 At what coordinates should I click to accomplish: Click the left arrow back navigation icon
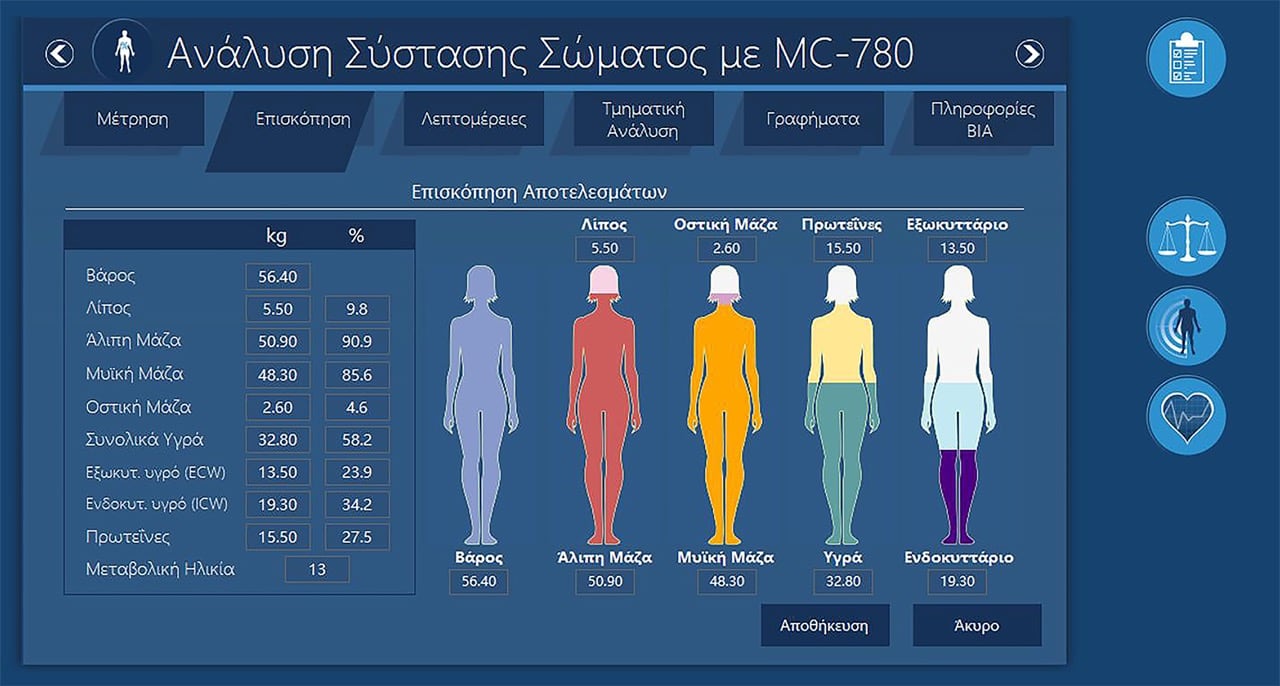pos(60,54)
